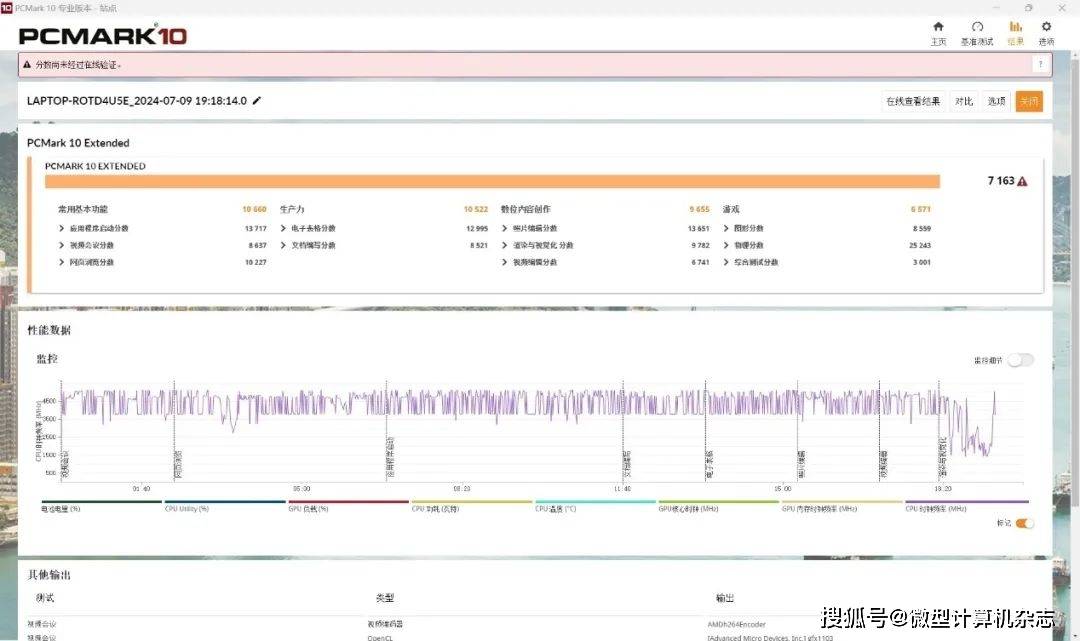
Task: Click the 'PCMark 10 Extended' heading
Action: click(78, 143)
